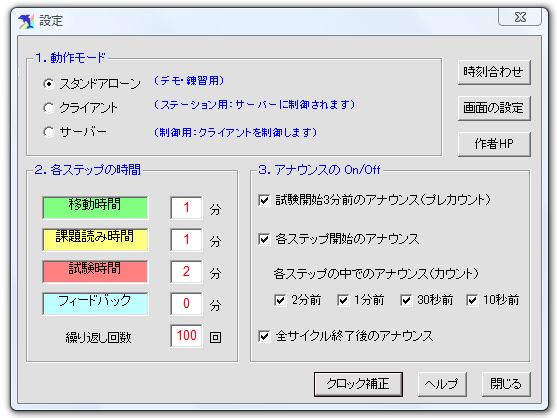Click the cyan フィードバック color label

tap(95, 303)
